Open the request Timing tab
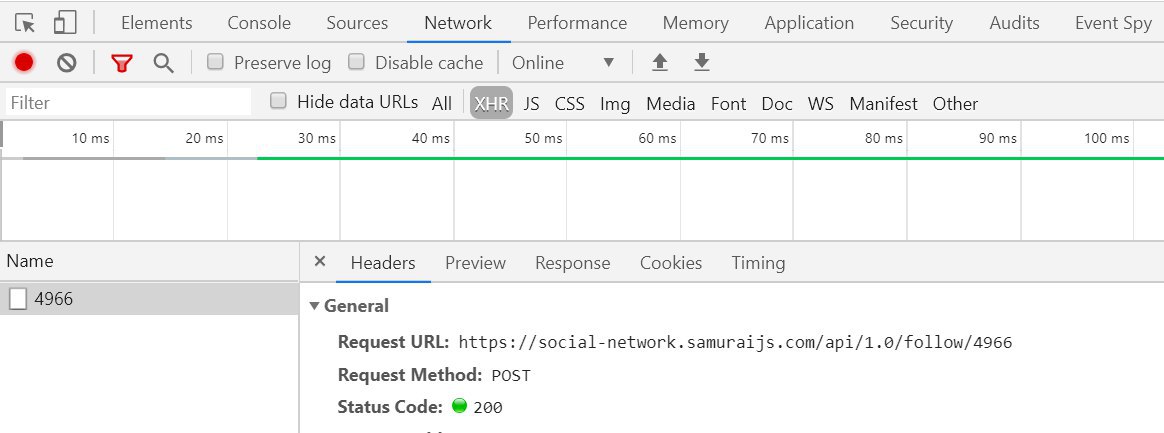1164x433 pixels. 758,263
